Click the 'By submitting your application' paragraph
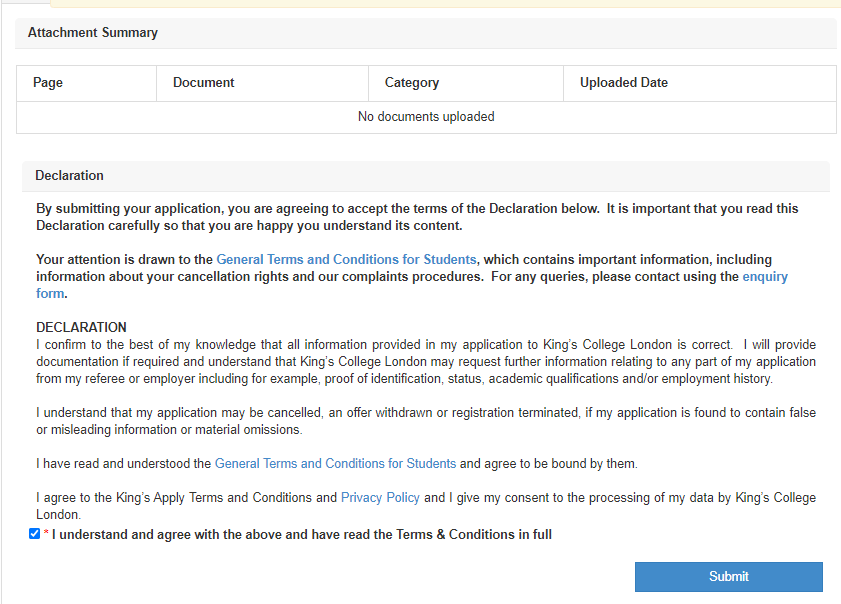The image size is (841, 604). [417, 217]
